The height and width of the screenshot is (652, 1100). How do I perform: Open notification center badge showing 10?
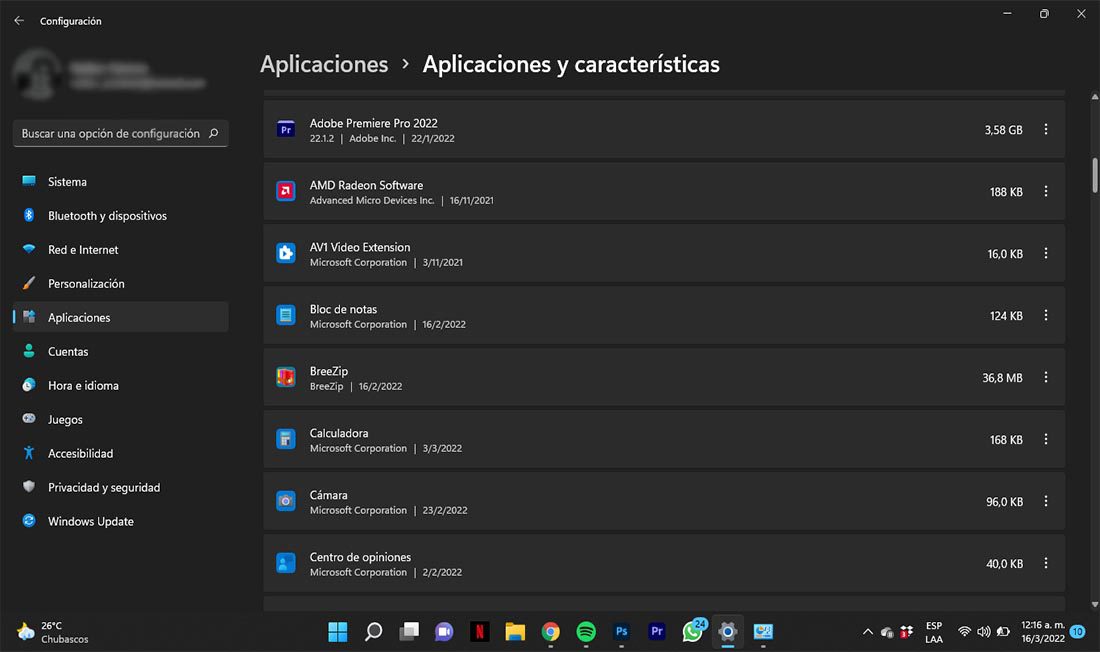tap(1078, 632)
